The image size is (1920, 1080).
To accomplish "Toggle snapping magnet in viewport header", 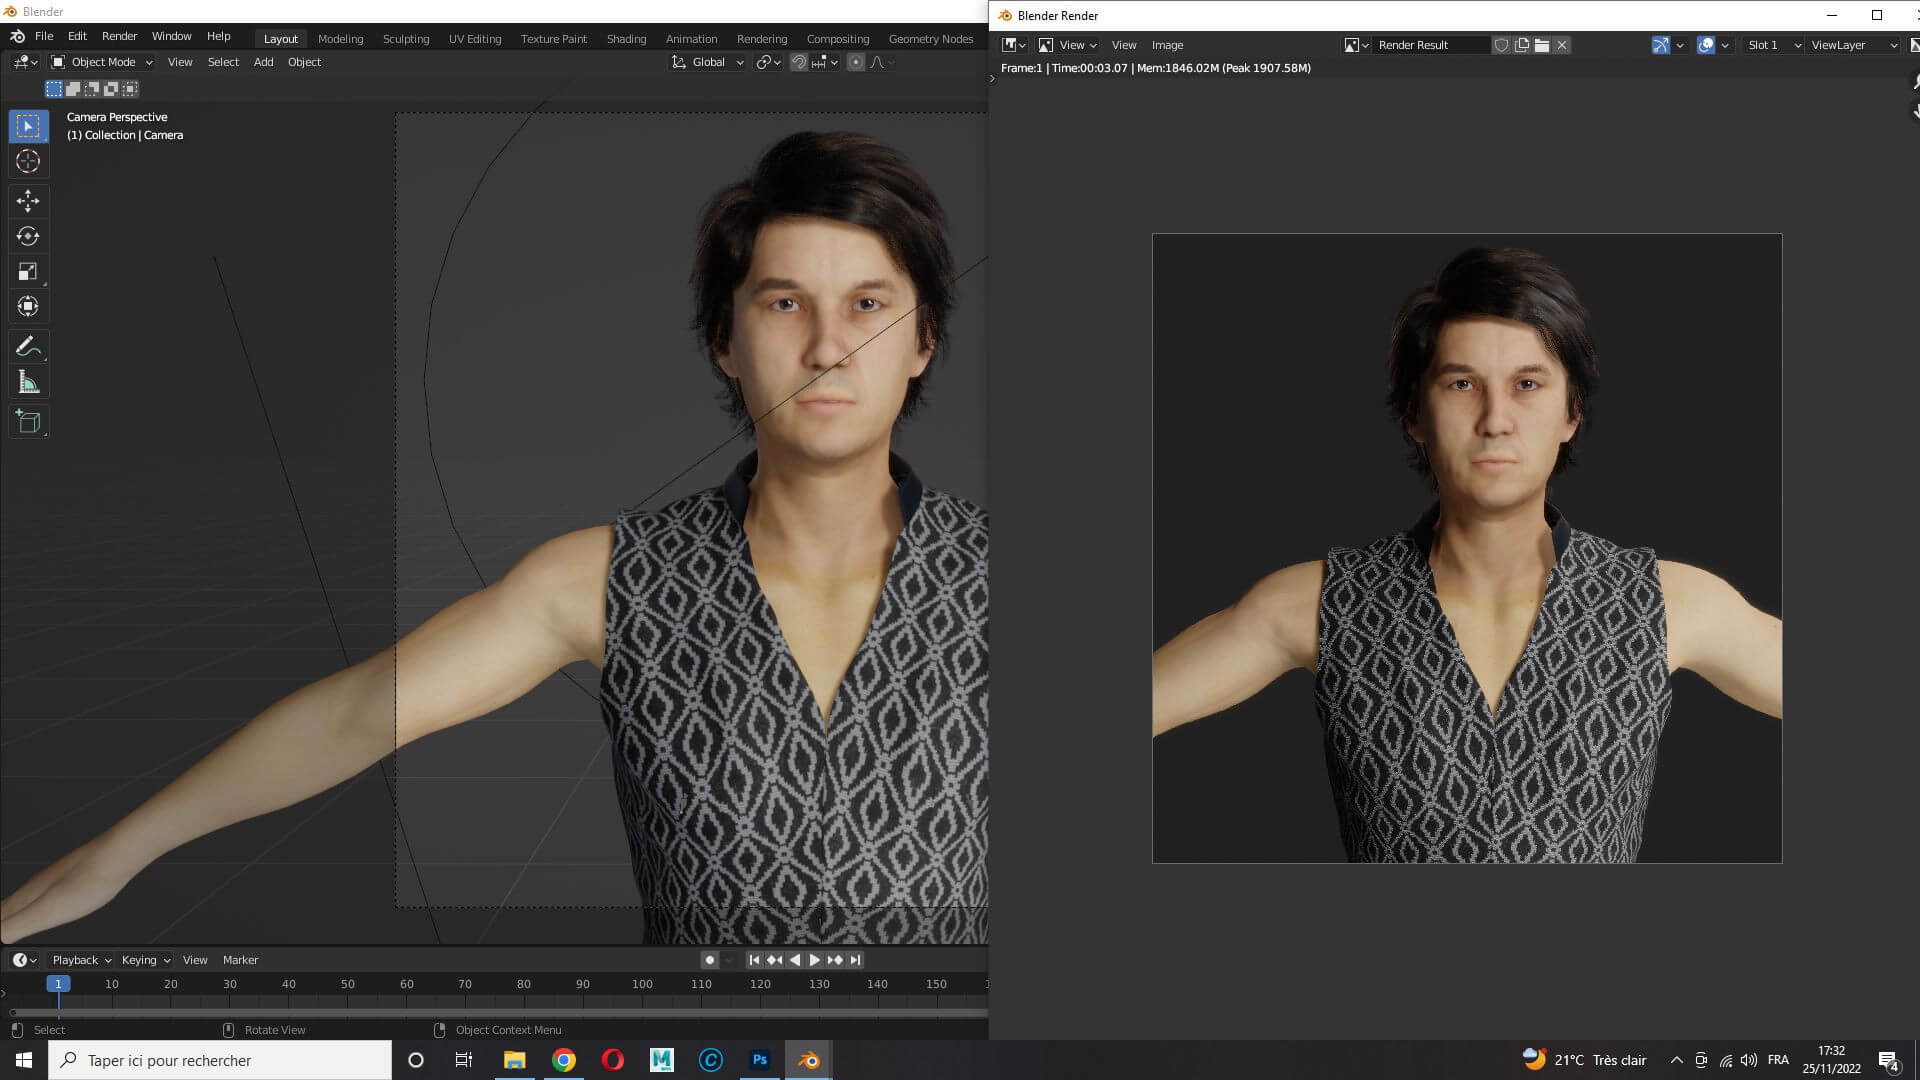I will pos(799,62).
